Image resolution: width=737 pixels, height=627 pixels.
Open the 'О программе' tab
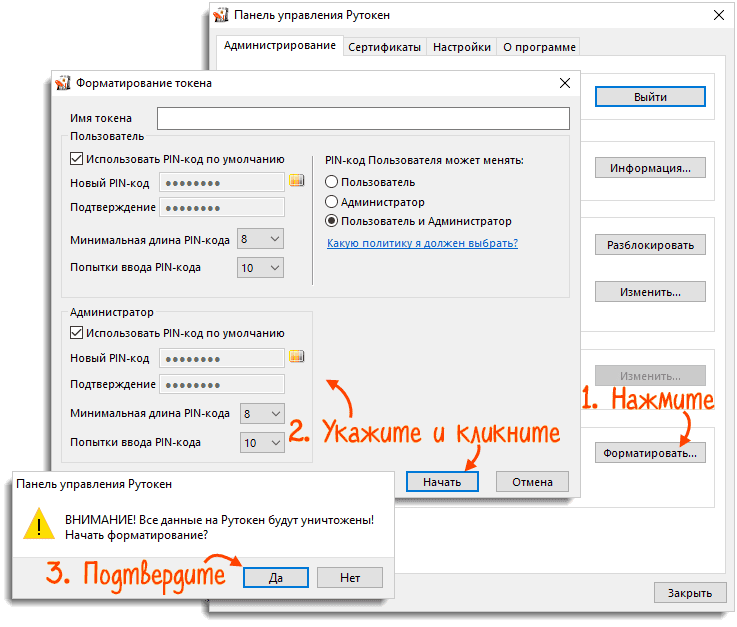pyautogui.click(x=538, y=47)
